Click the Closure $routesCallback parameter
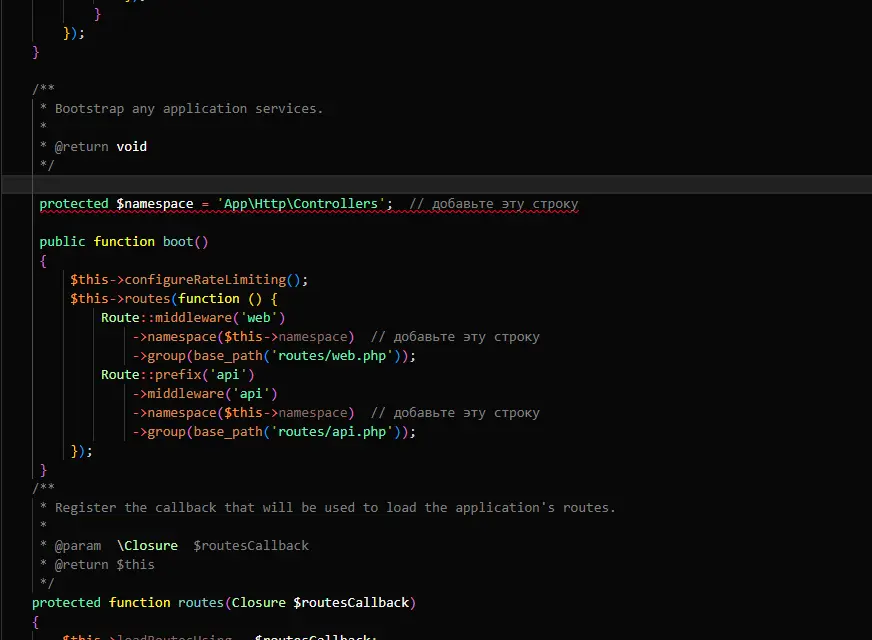This screenshot has height=640, width=872. click(x=320, y=603)
